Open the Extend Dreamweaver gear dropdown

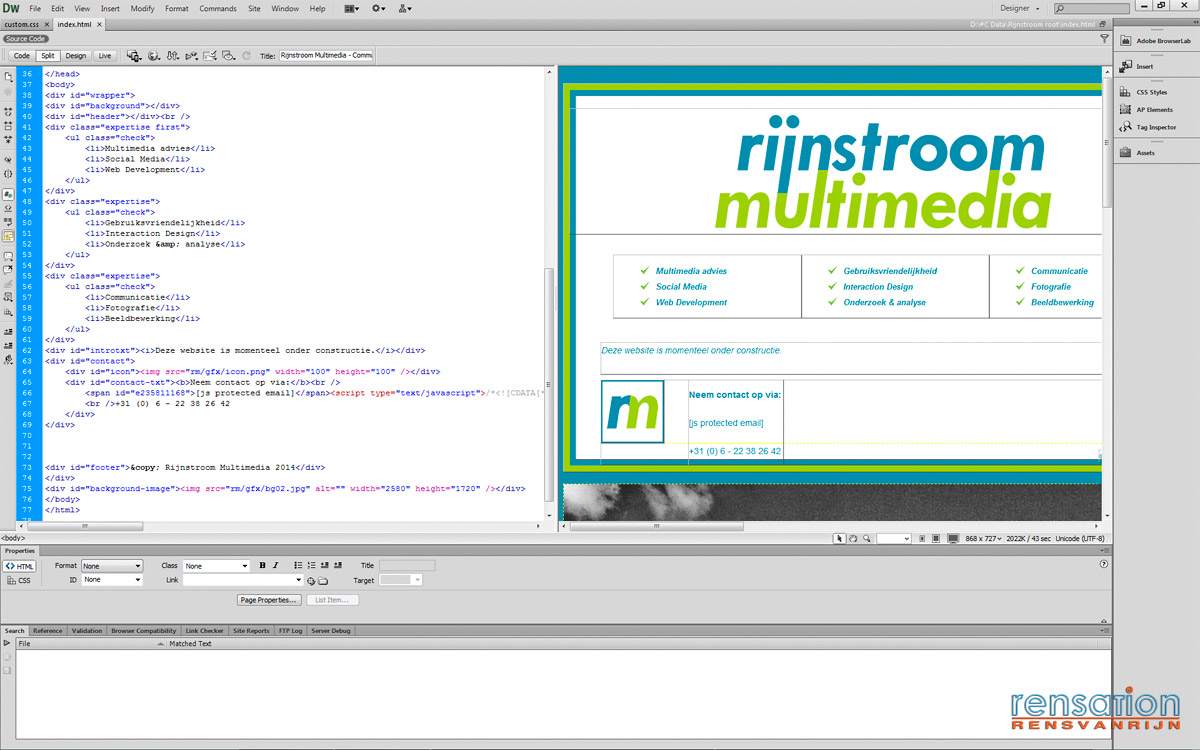(380, 8)
